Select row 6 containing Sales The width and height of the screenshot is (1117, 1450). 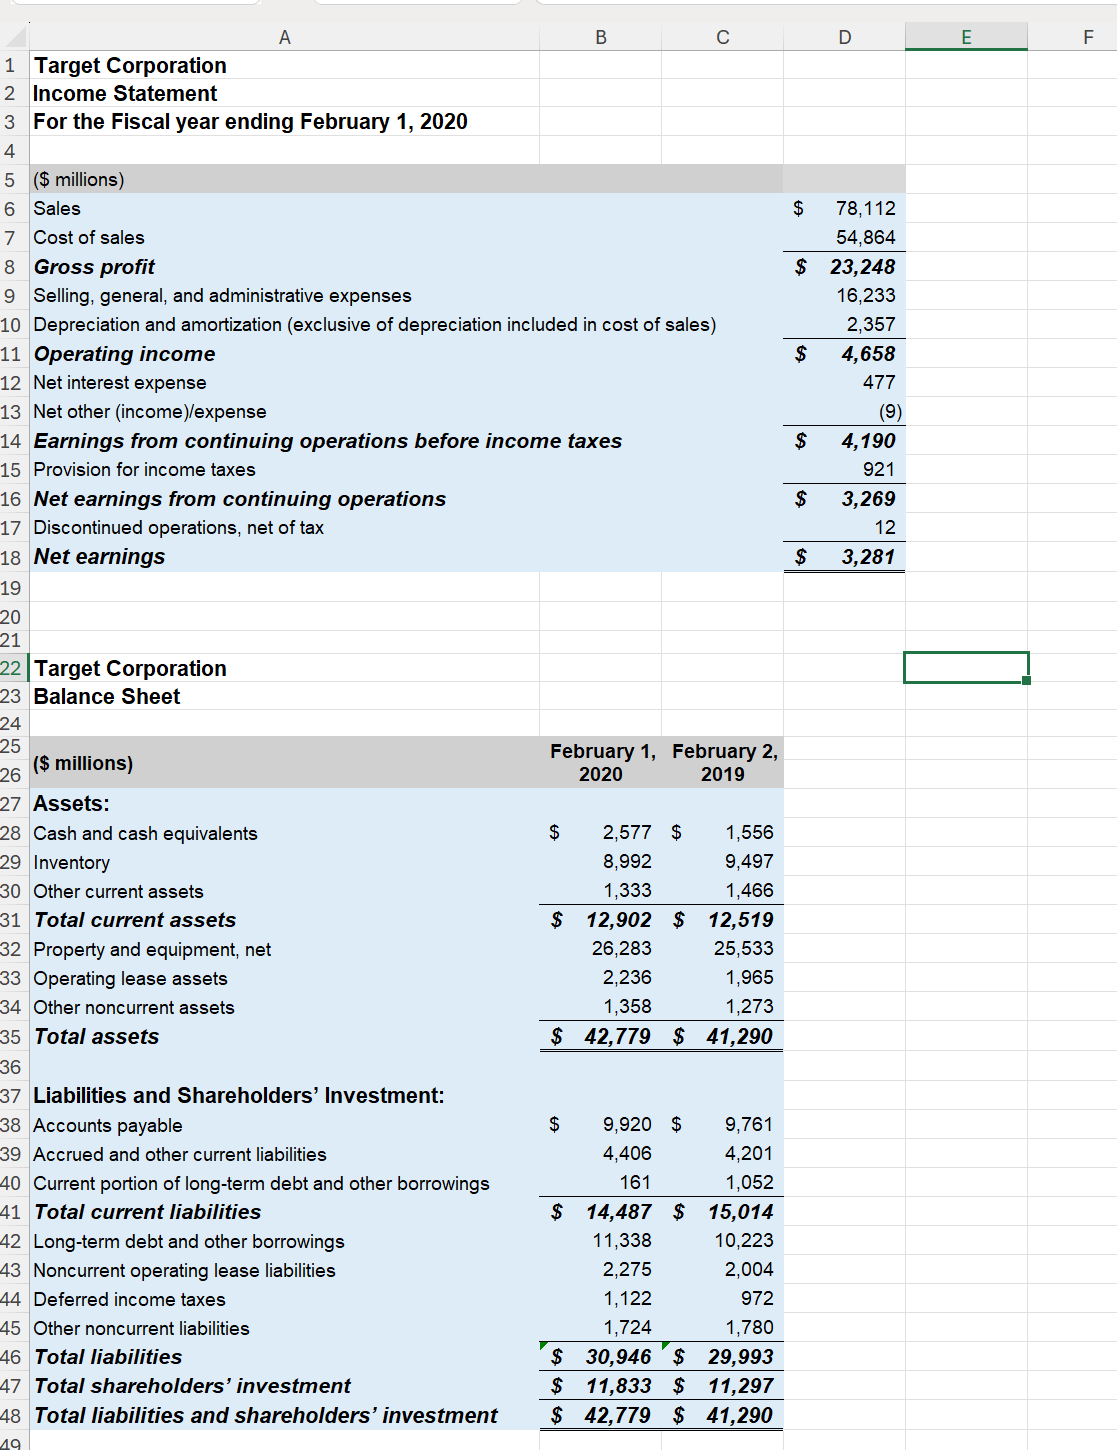tap(11, 208)
